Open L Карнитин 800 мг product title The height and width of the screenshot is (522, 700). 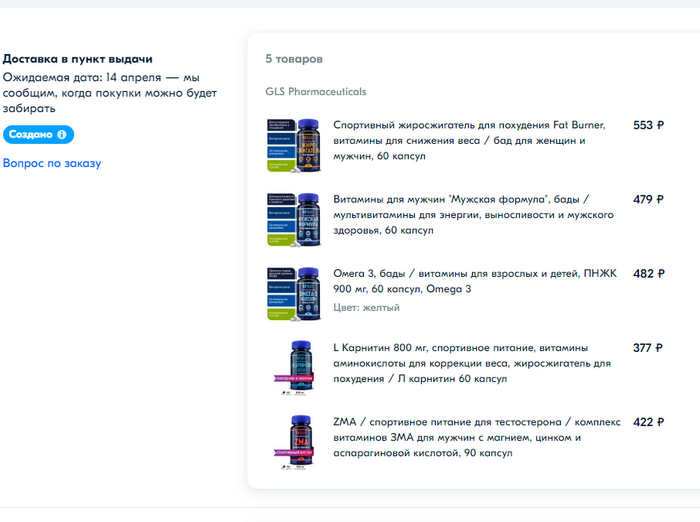click(472, 363)
